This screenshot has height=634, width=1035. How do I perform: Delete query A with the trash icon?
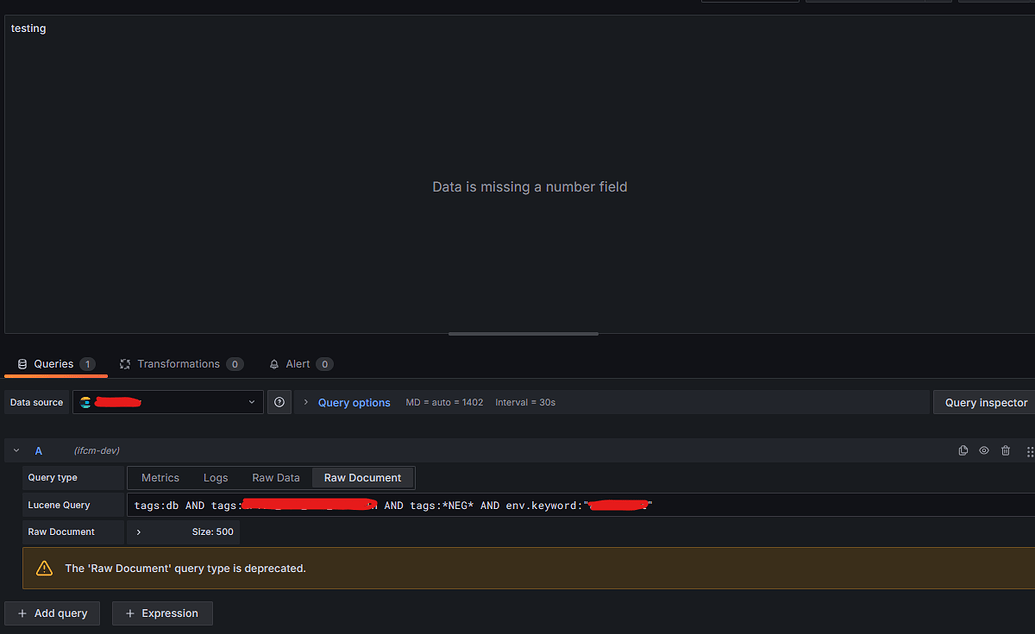1006,450
